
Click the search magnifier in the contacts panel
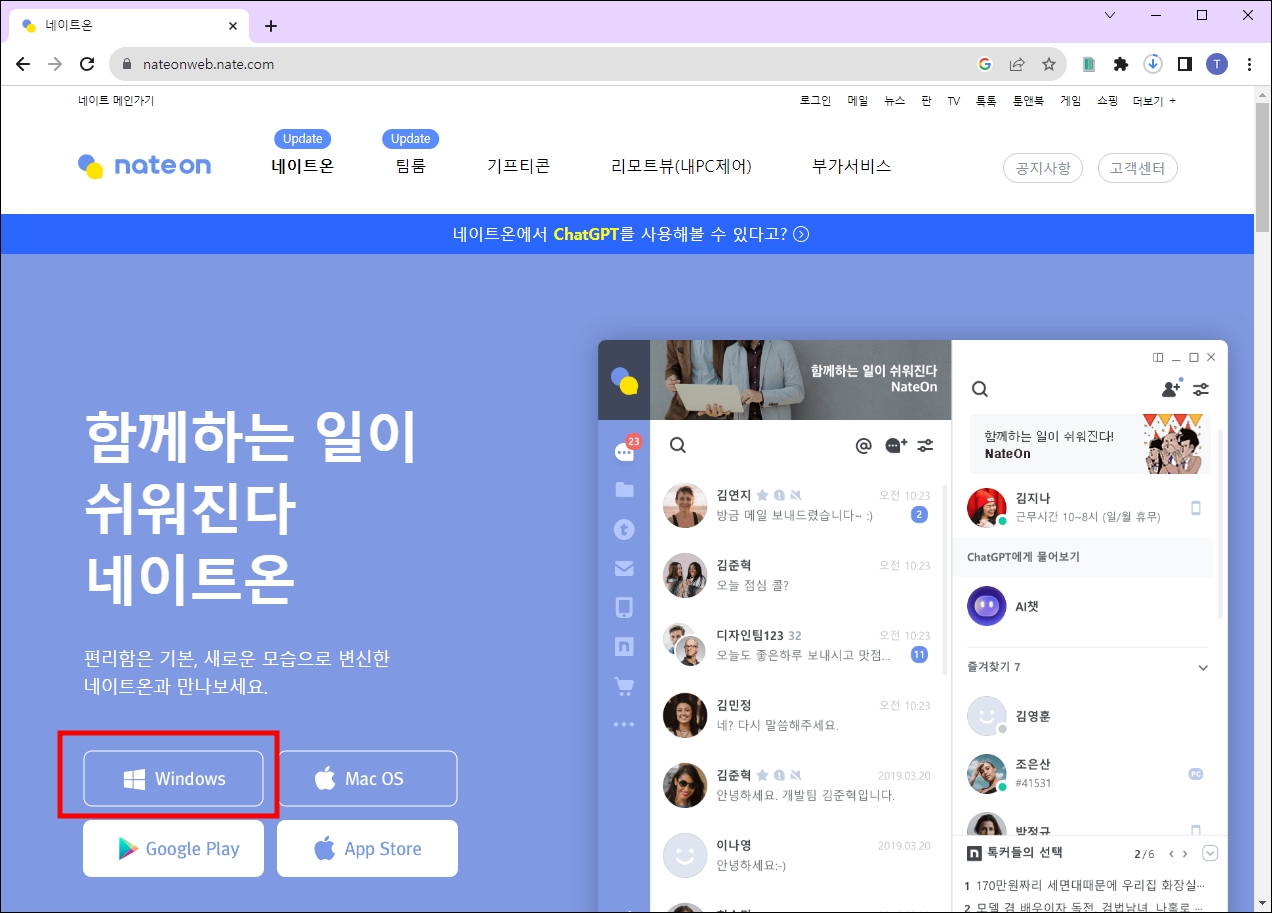[979, 389]
